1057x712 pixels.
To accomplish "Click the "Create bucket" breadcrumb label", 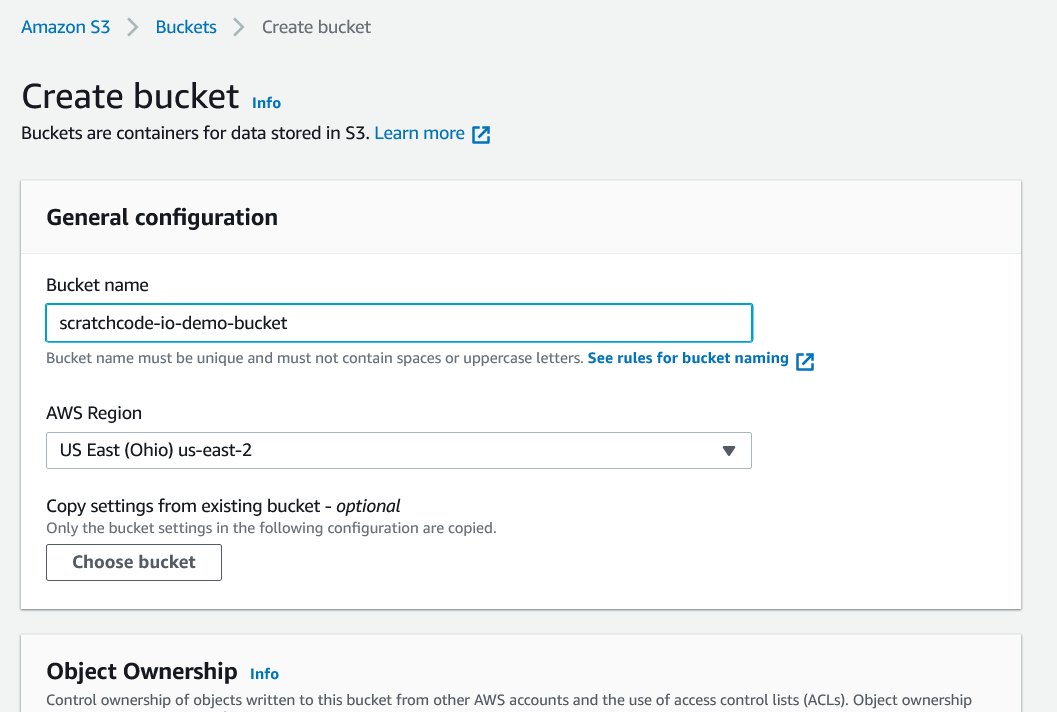I will [x=316, y=27].
